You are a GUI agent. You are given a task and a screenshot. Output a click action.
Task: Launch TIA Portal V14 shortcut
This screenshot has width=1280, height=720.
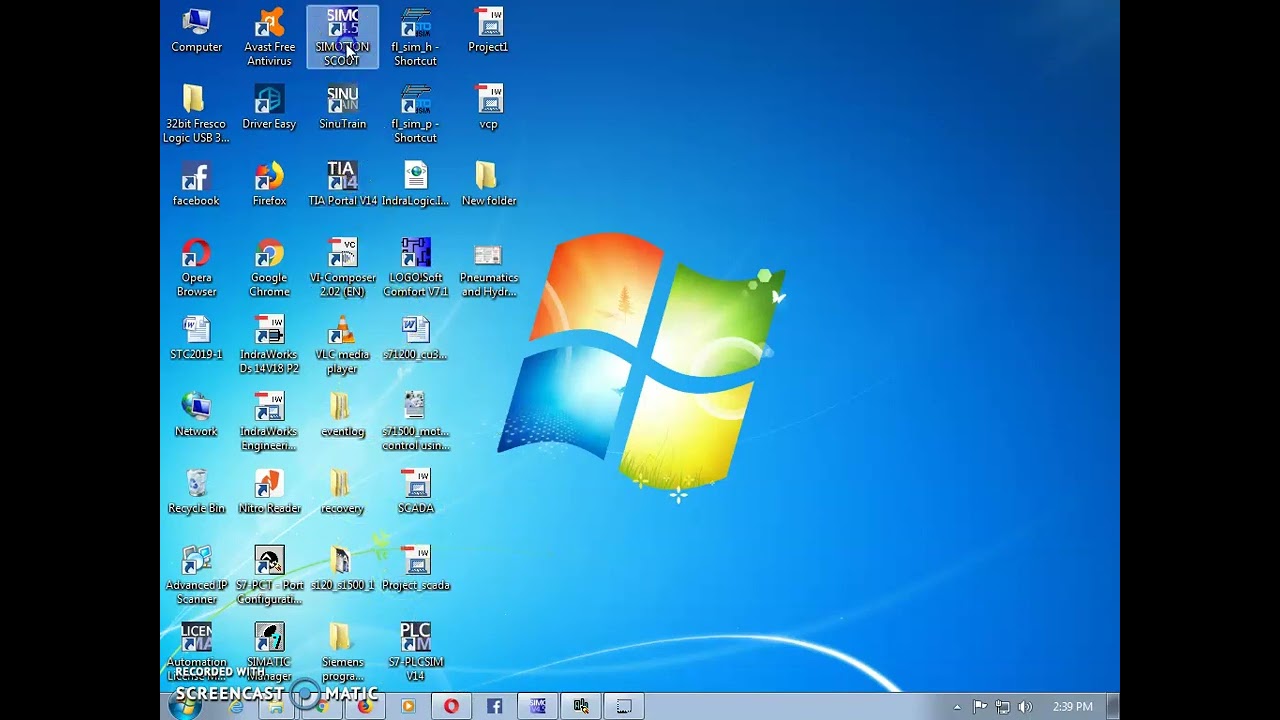pos(342,185)
